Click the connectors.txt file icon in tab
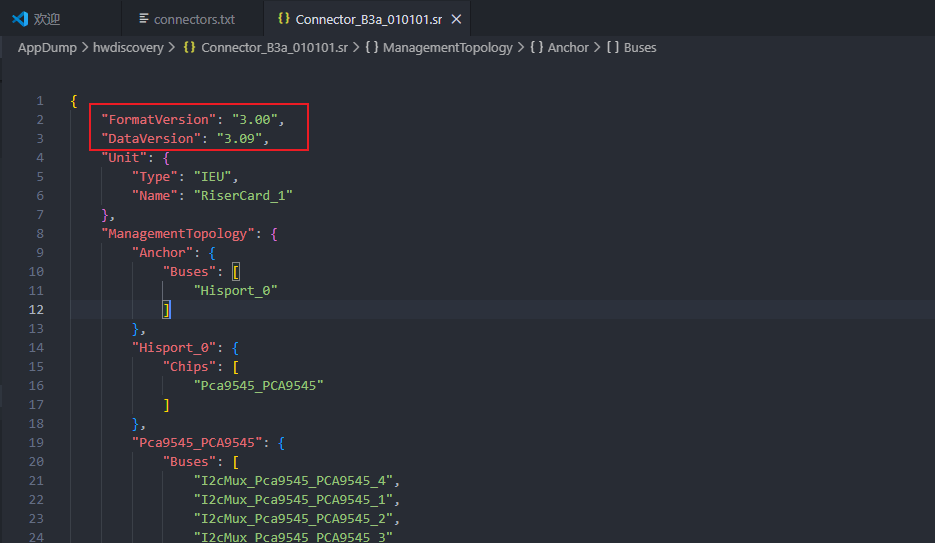This screenshot has width=935, height=543. (x=144, y=19)
